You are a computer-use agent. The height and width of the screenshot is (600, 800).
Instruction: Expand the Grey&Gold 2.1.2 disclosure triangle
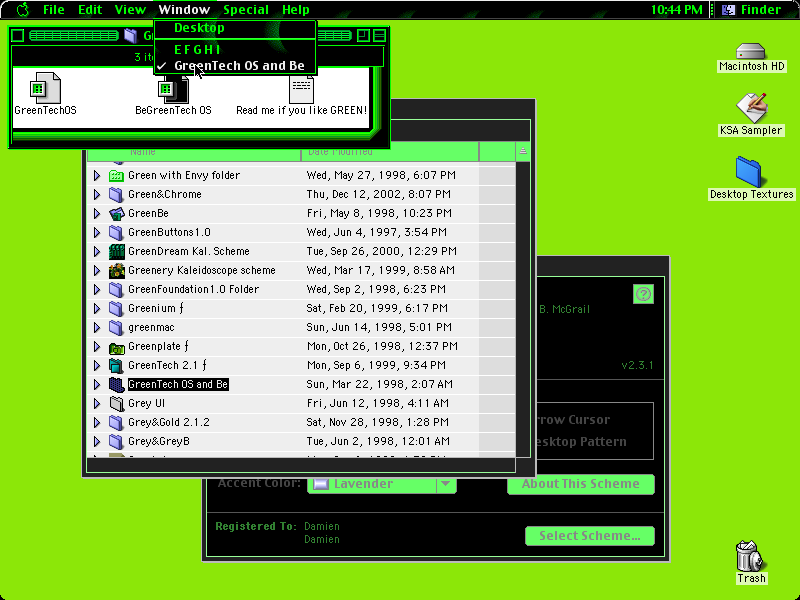pos(97,422)
